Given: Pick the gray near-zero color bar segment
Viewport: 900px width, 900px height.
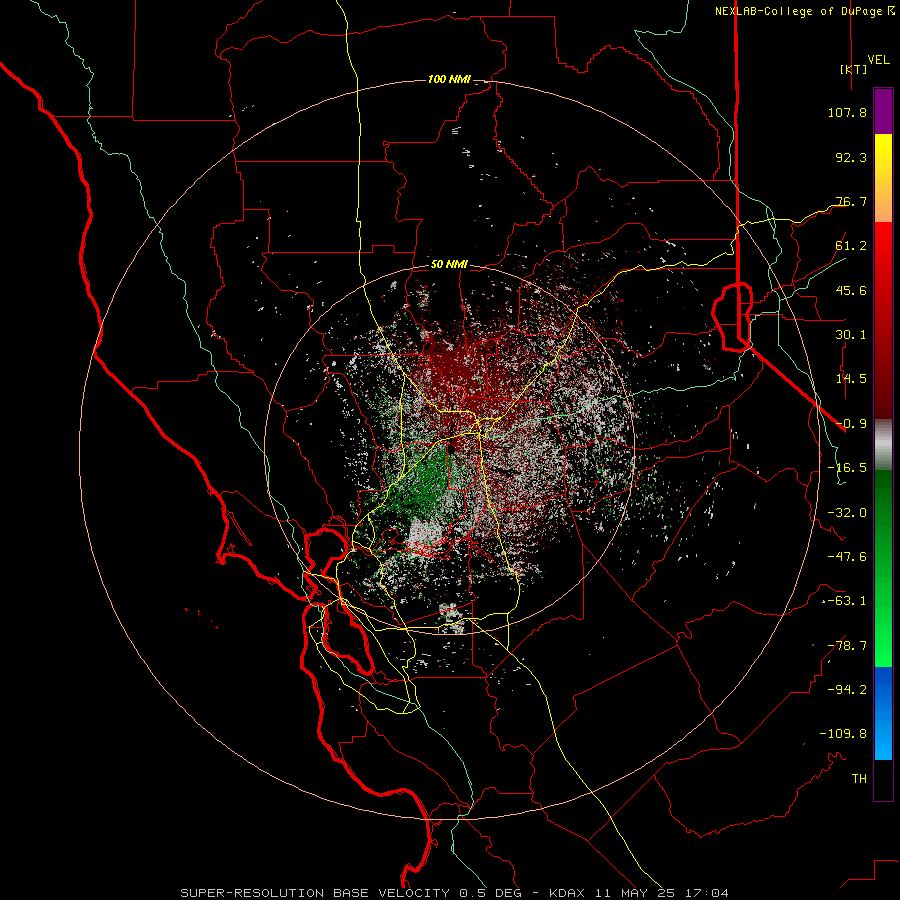Looking at the screenshot, I should point(883,445).
